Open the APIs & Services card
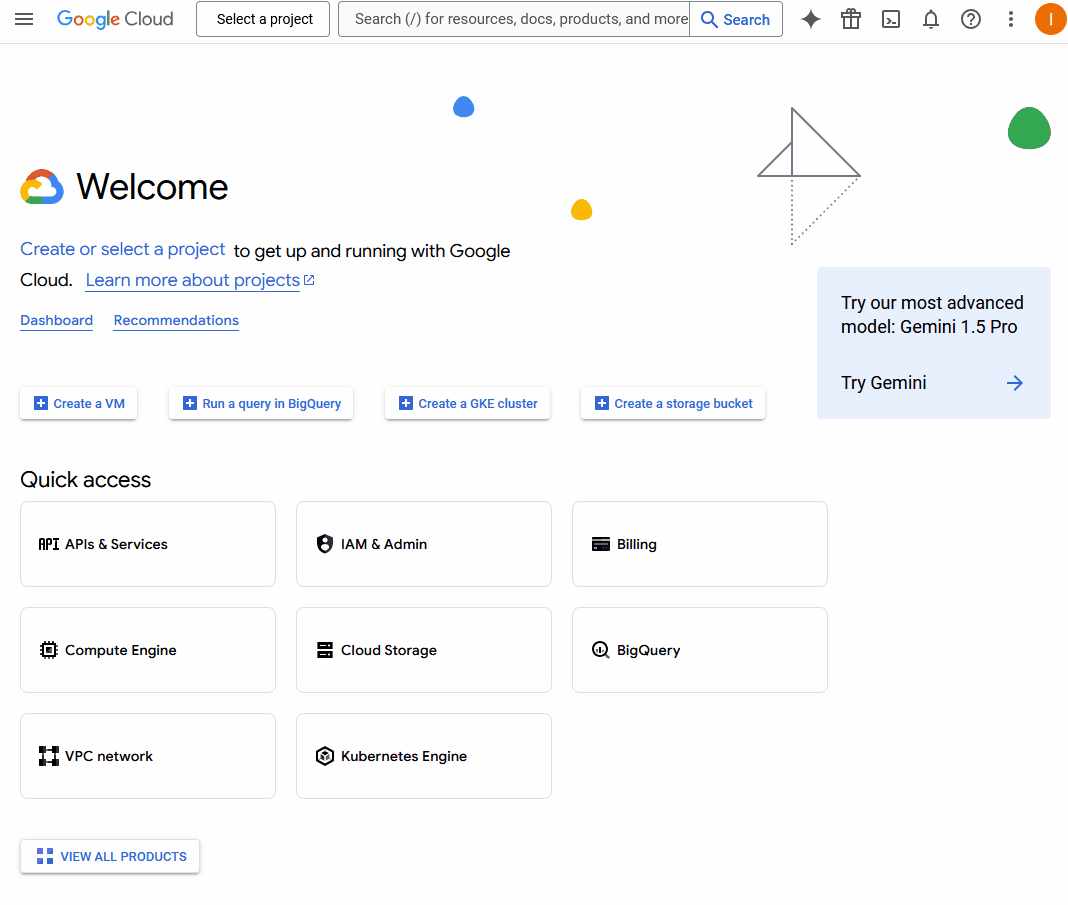Viewport: 1068px width, 905px height. click(148, 544)
